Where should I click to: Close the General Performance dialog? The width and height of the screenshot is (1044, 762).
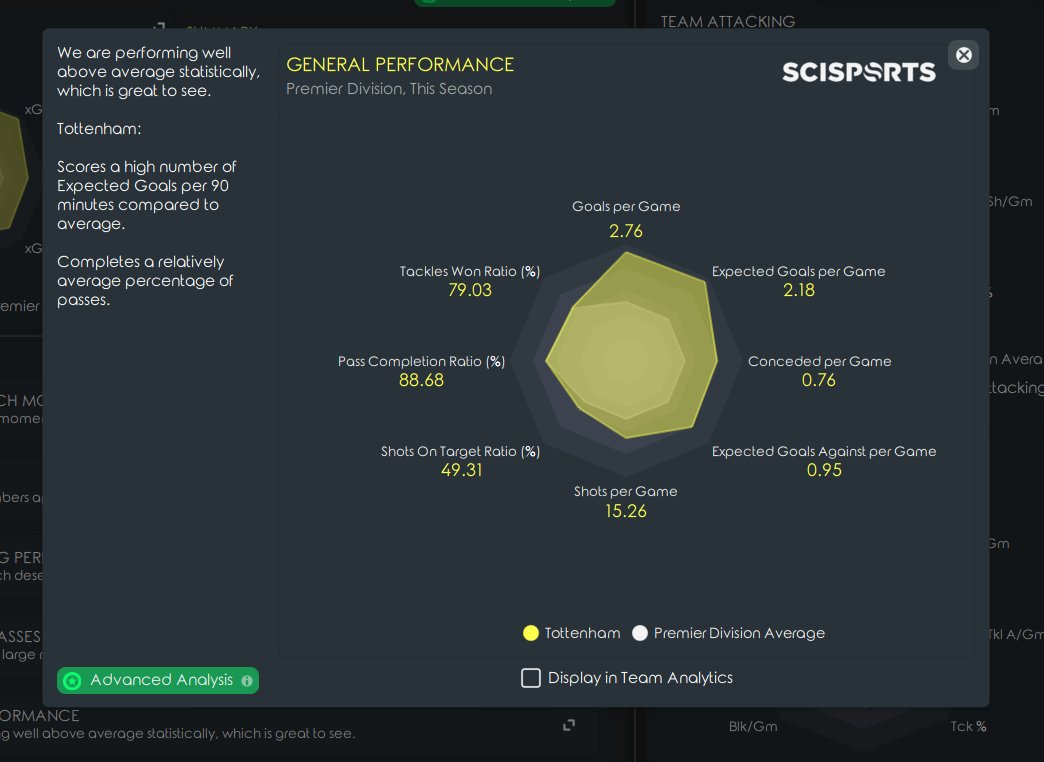click(964, 55)
